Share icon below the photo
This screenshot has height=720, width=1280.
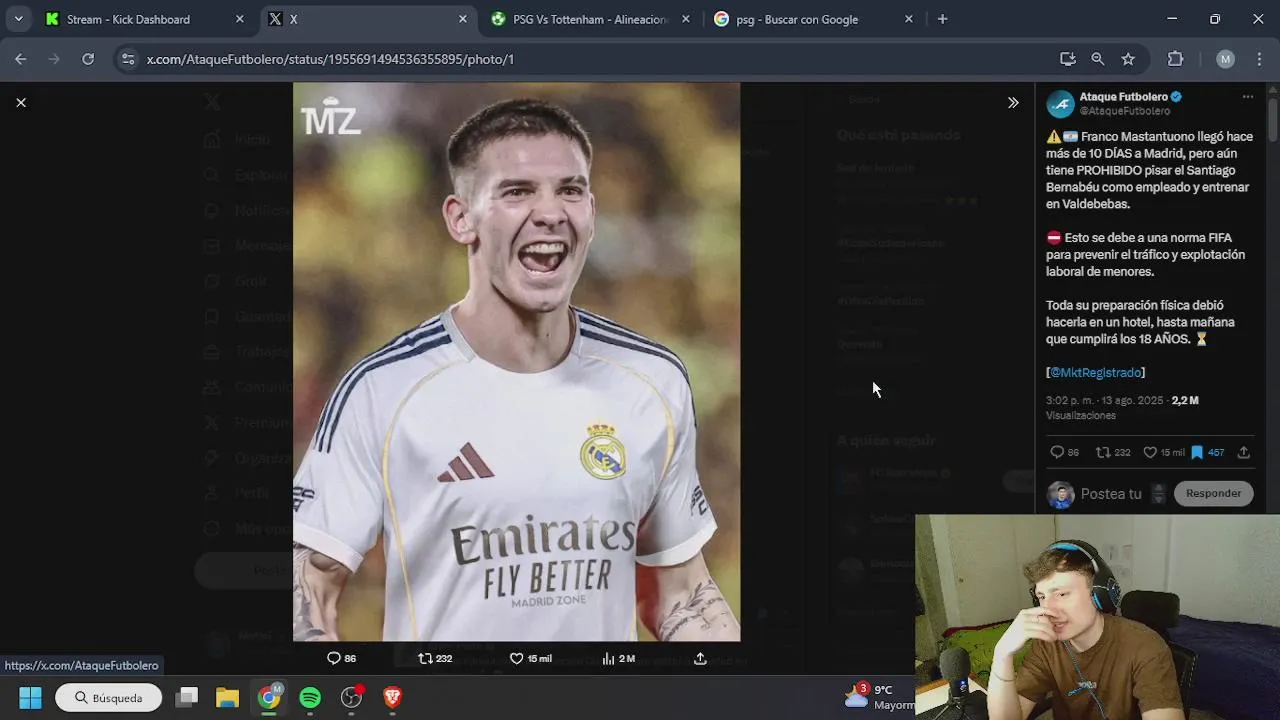click(x=700, y=658)
